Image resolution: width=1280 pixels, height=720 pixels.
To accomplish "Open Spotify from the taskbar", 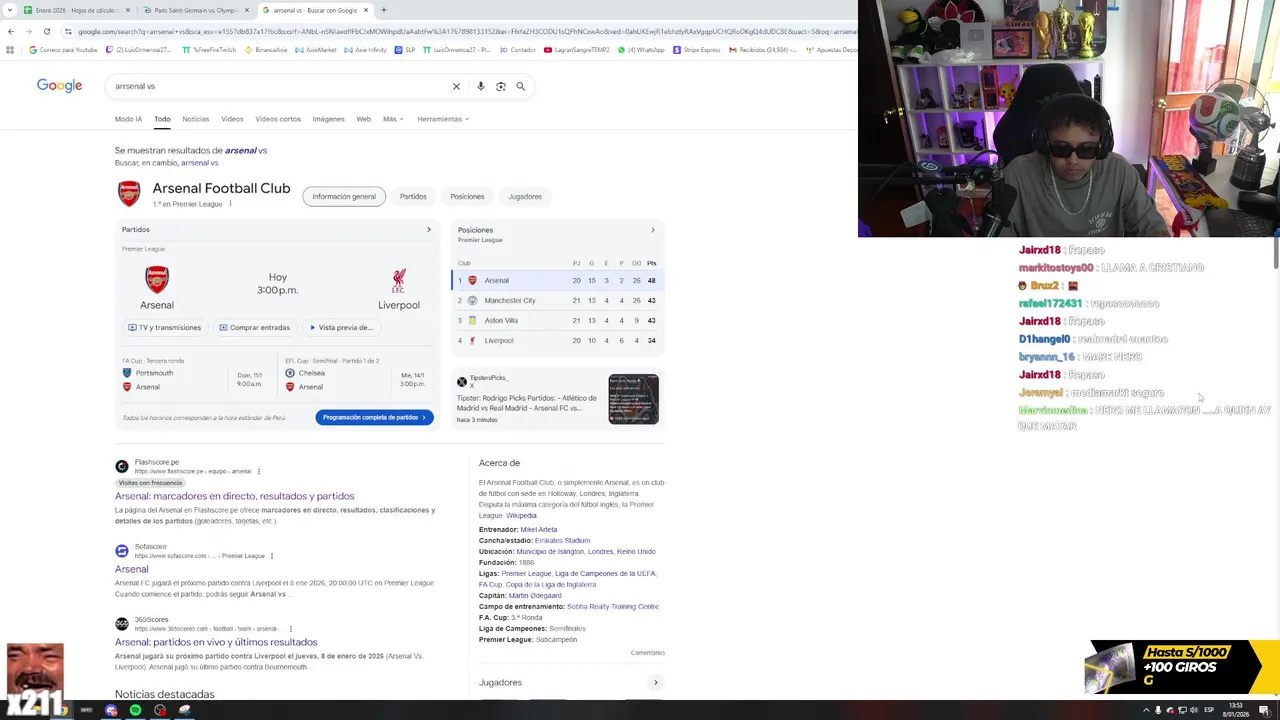I will tap(135, 710).
